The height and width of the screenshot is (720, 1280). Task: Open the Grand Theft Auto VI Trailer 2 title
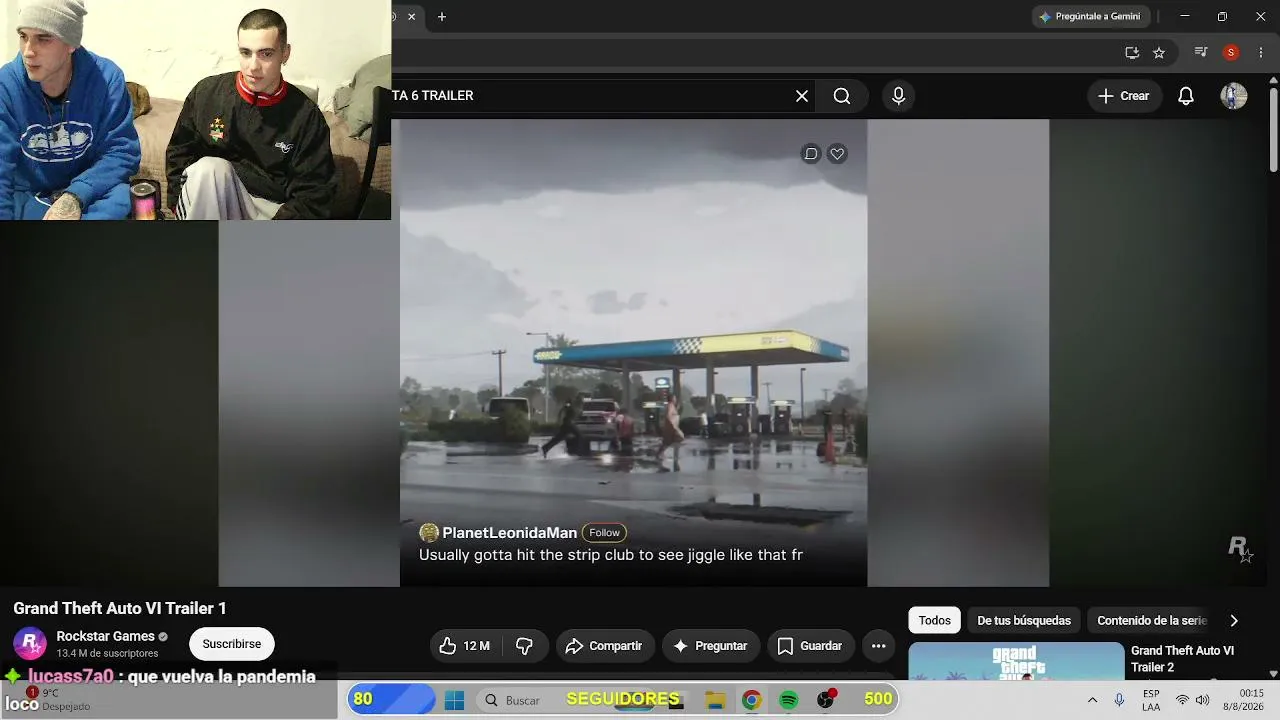click(1182, 659)
